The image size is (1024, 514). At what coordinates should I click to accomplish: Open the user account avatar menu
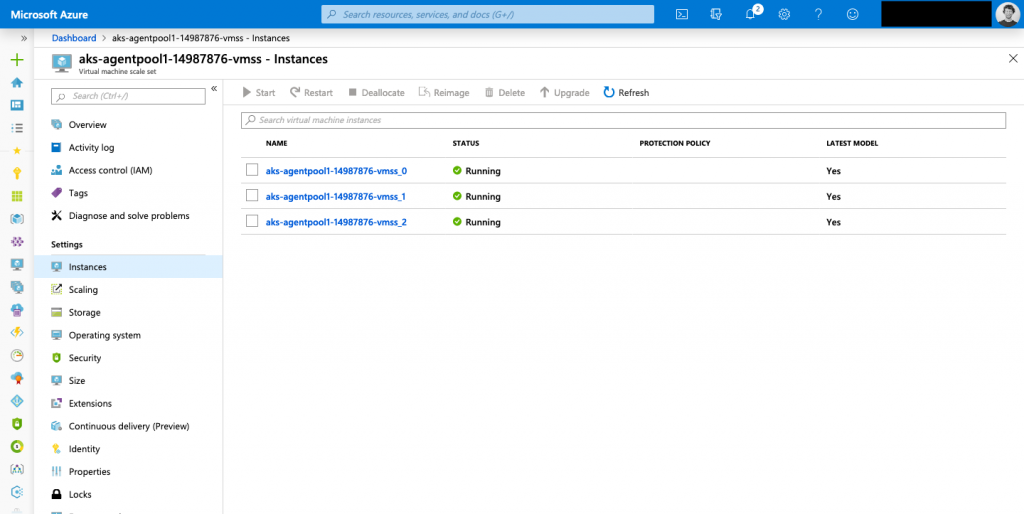[1007, 14]
